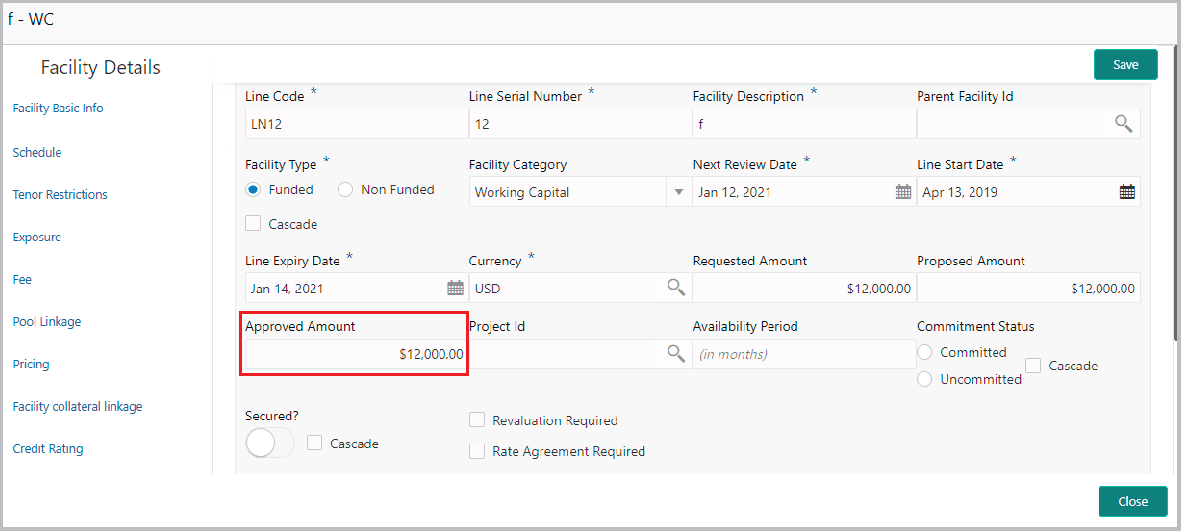Expand the Facility Category dropdown
This screenshot has height=531, width=1181.
679,192
